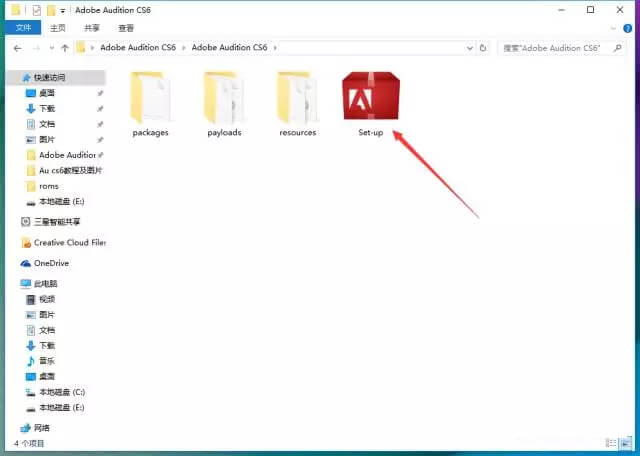
Task: Switch to the 主页 ribbon tab
Action: [x=58, y=28]
